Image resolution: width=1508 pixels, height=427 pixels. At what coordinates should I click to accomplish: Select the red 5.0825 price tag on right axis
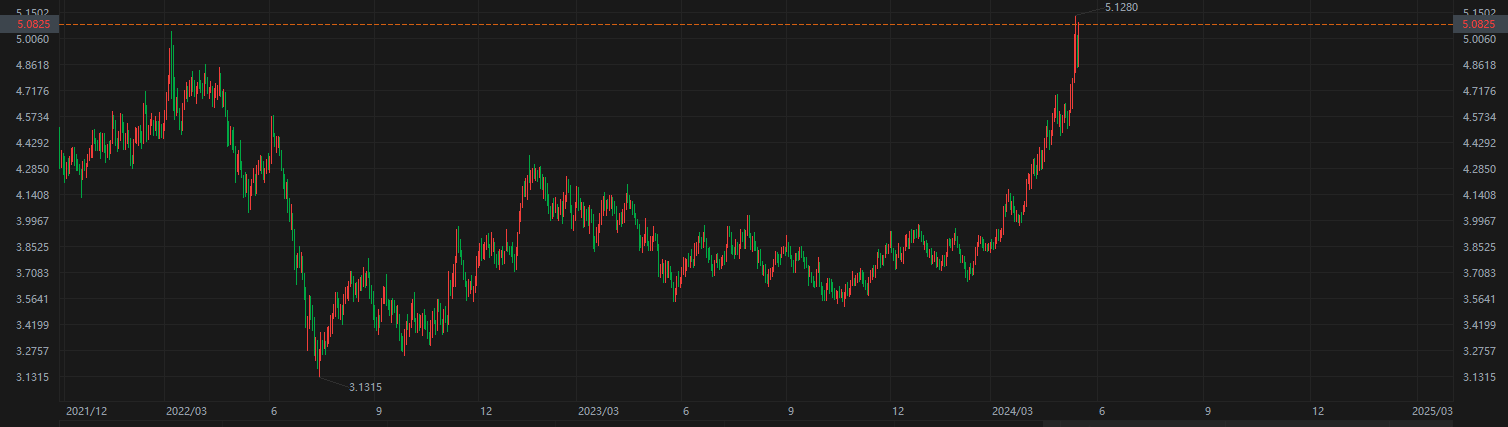tap(1477, 25)
